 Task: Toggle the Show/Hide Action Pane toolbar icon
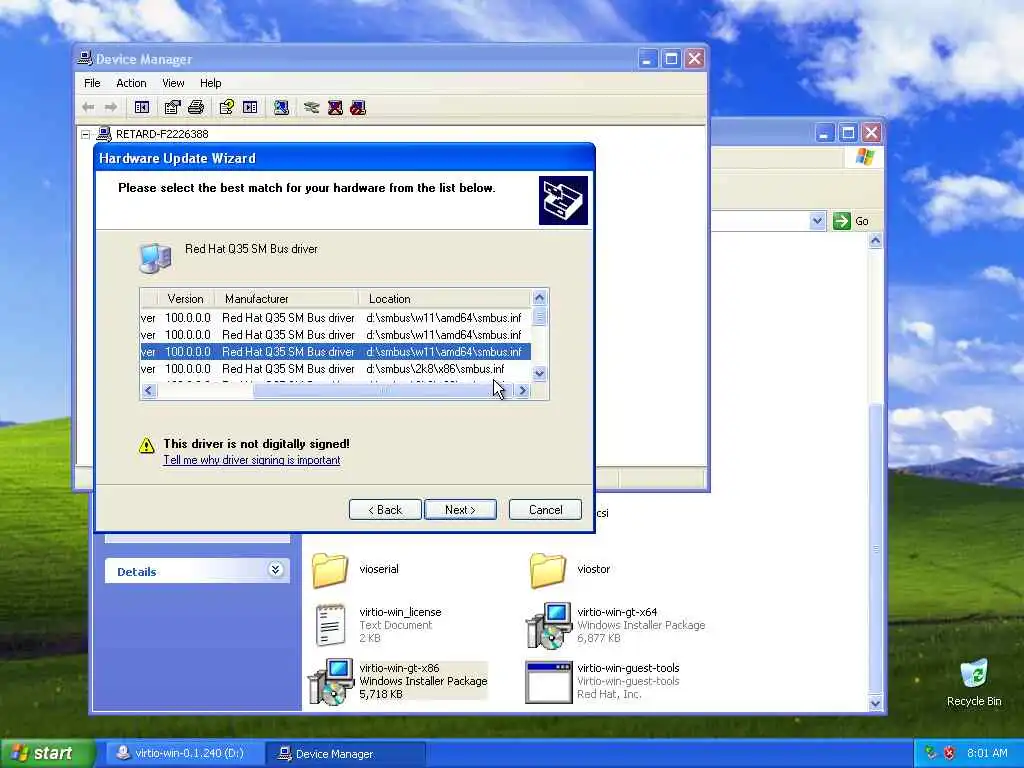coord(250,107)
